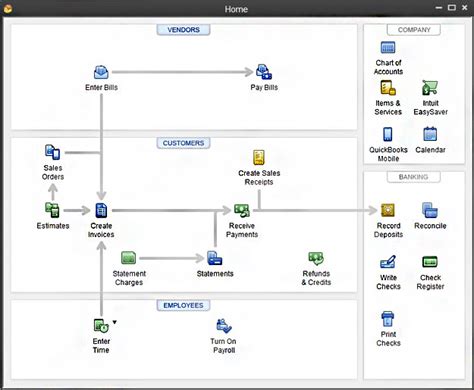Click the "Pay Bills" text label
474x390 pixels.
[x=264, y=87]
